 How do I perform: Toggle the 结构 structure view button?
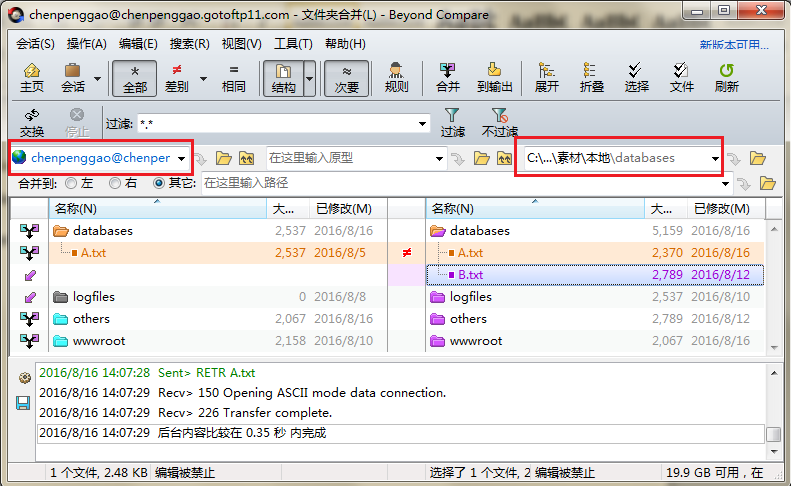coord(283,78)
